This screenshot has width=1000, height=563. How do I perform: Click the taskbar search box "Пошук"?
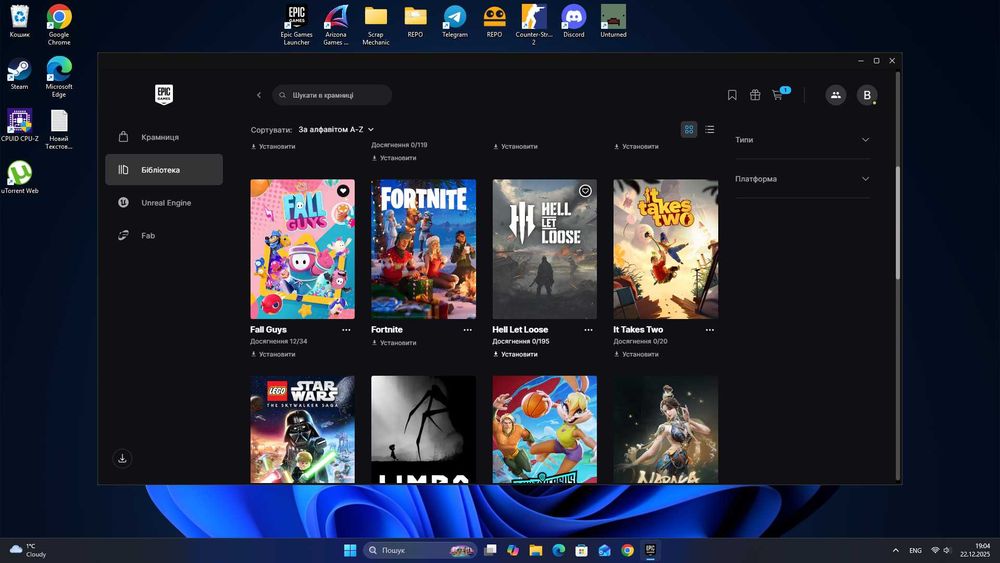coord(420,550)
